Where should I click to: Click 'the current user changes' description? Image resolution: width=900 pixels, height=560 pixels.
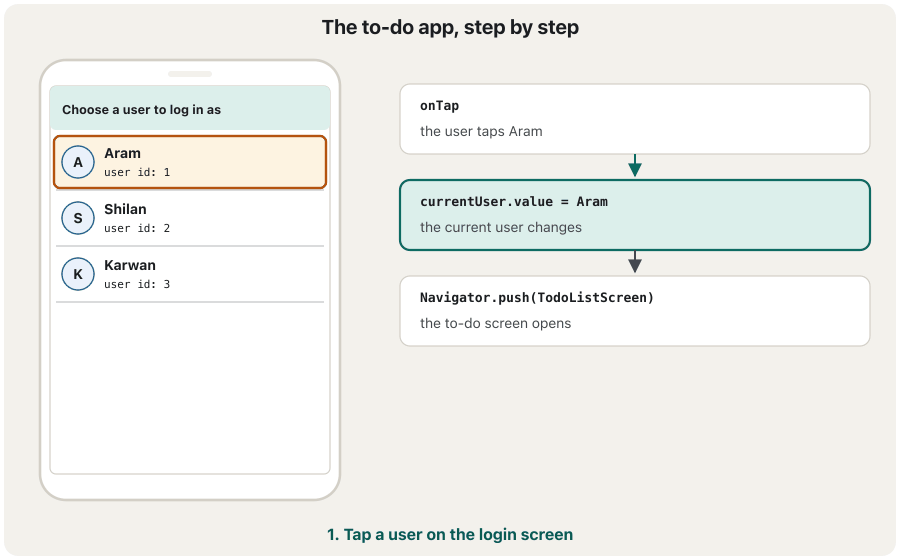(x=501, y=227)
